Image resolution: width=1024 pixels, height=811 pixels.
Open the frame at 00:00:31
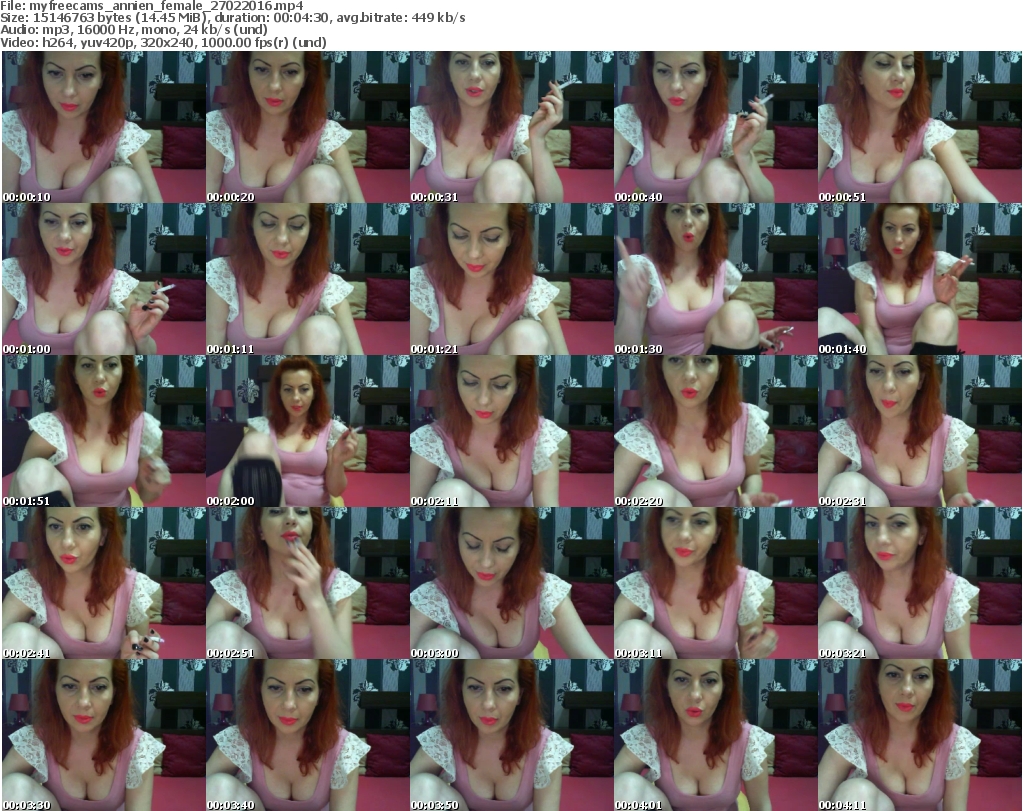point(512,127)
